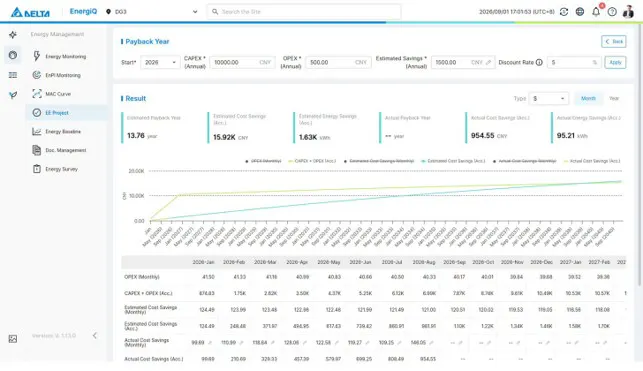Toggle Estimated Cost Savings (Monthly) legend series

[379, 161]
